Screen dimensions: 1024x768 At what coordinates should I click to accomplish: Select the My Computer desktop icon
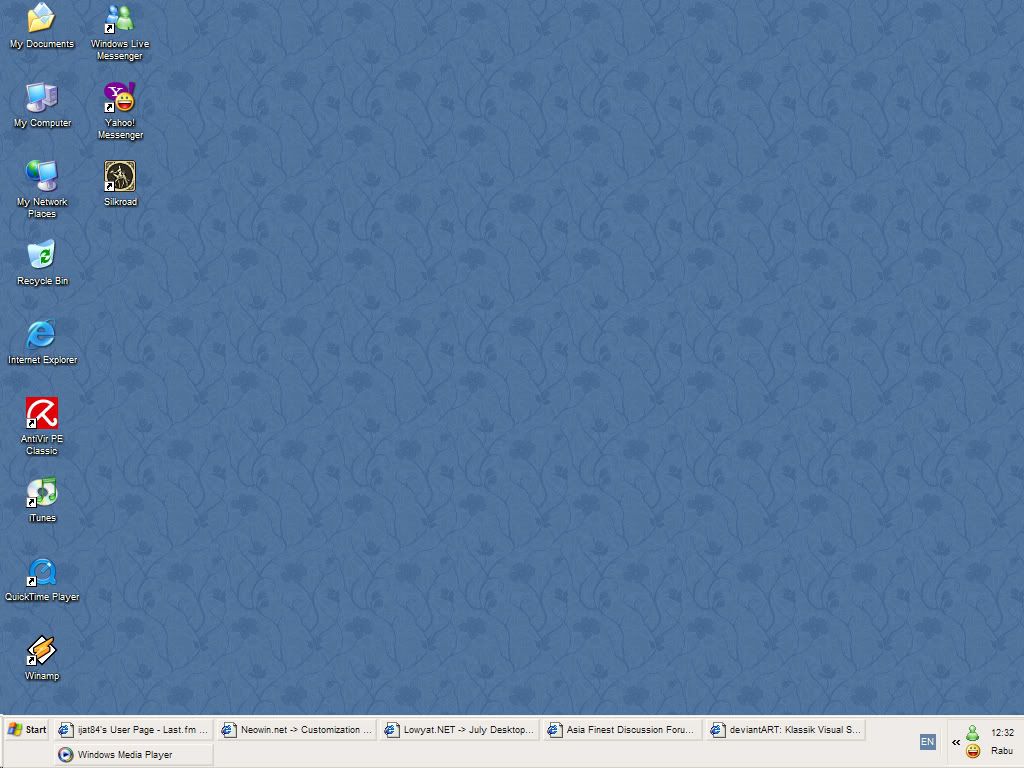pyautogui.click(x=41, y=98)
